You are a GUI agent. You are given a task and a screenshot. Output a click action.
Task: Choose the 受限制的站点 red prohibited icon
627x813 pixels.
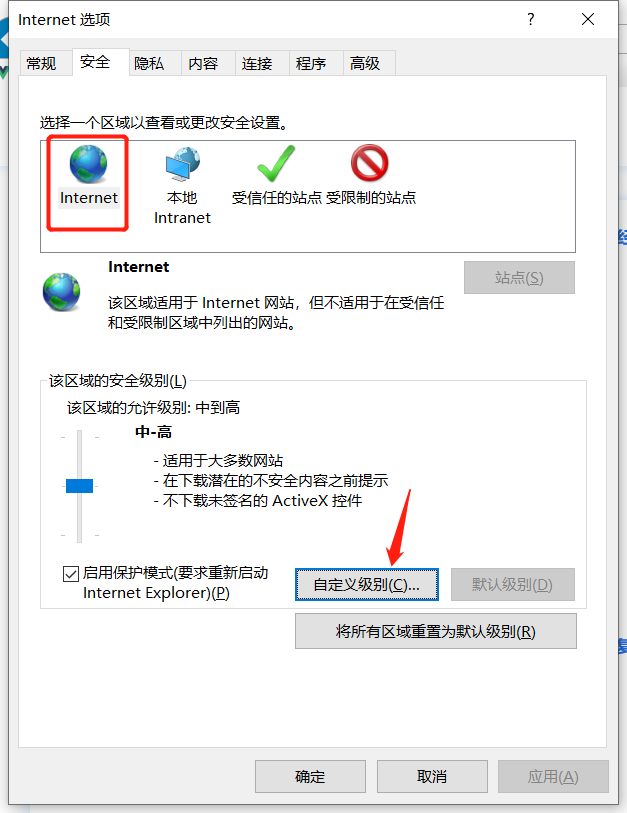point(369,163)
